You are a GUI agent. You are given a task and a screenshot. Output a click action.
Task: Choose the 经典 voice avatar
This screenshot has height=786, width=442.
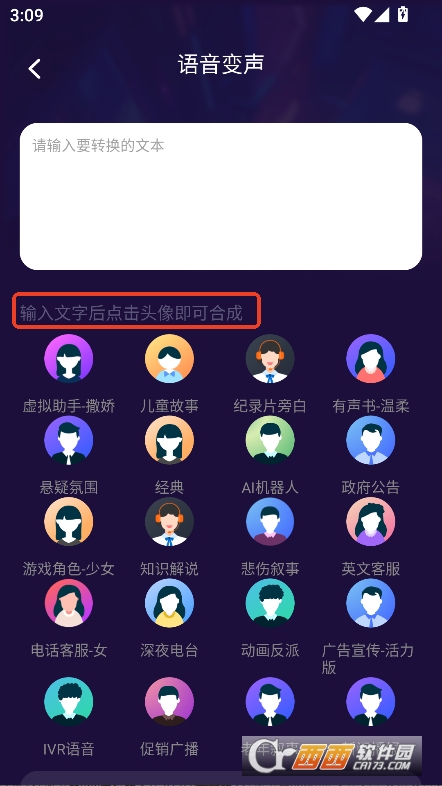coord(169,440)
